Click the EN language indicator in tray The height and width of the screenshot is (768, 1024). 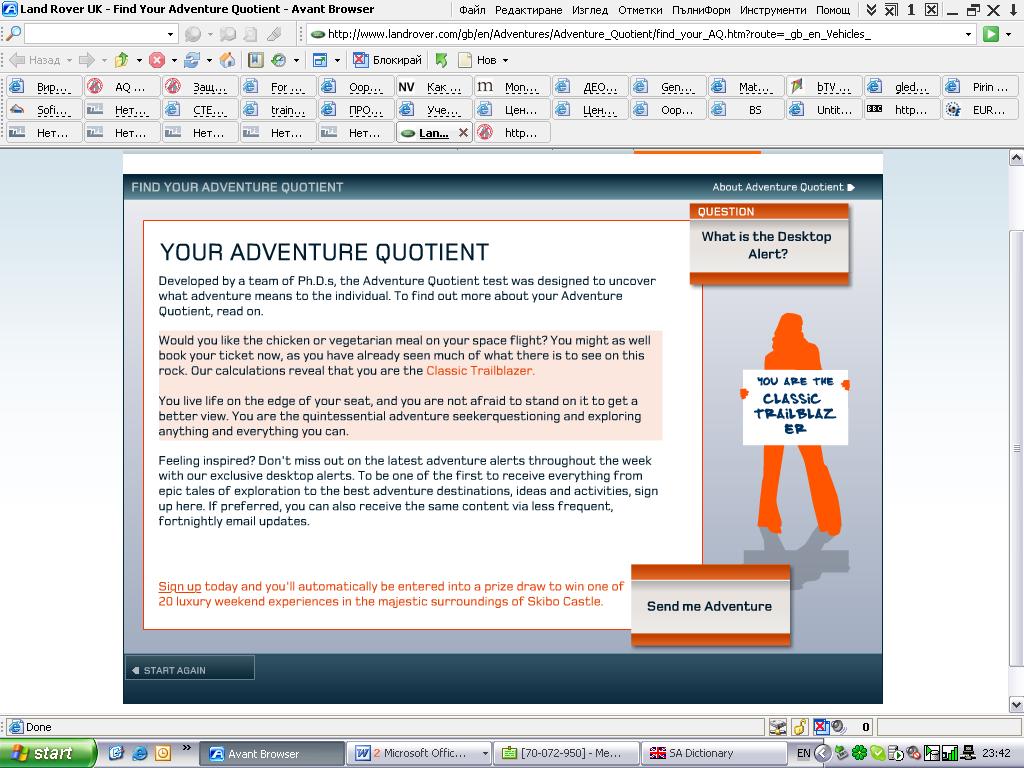tap(804, 753)
